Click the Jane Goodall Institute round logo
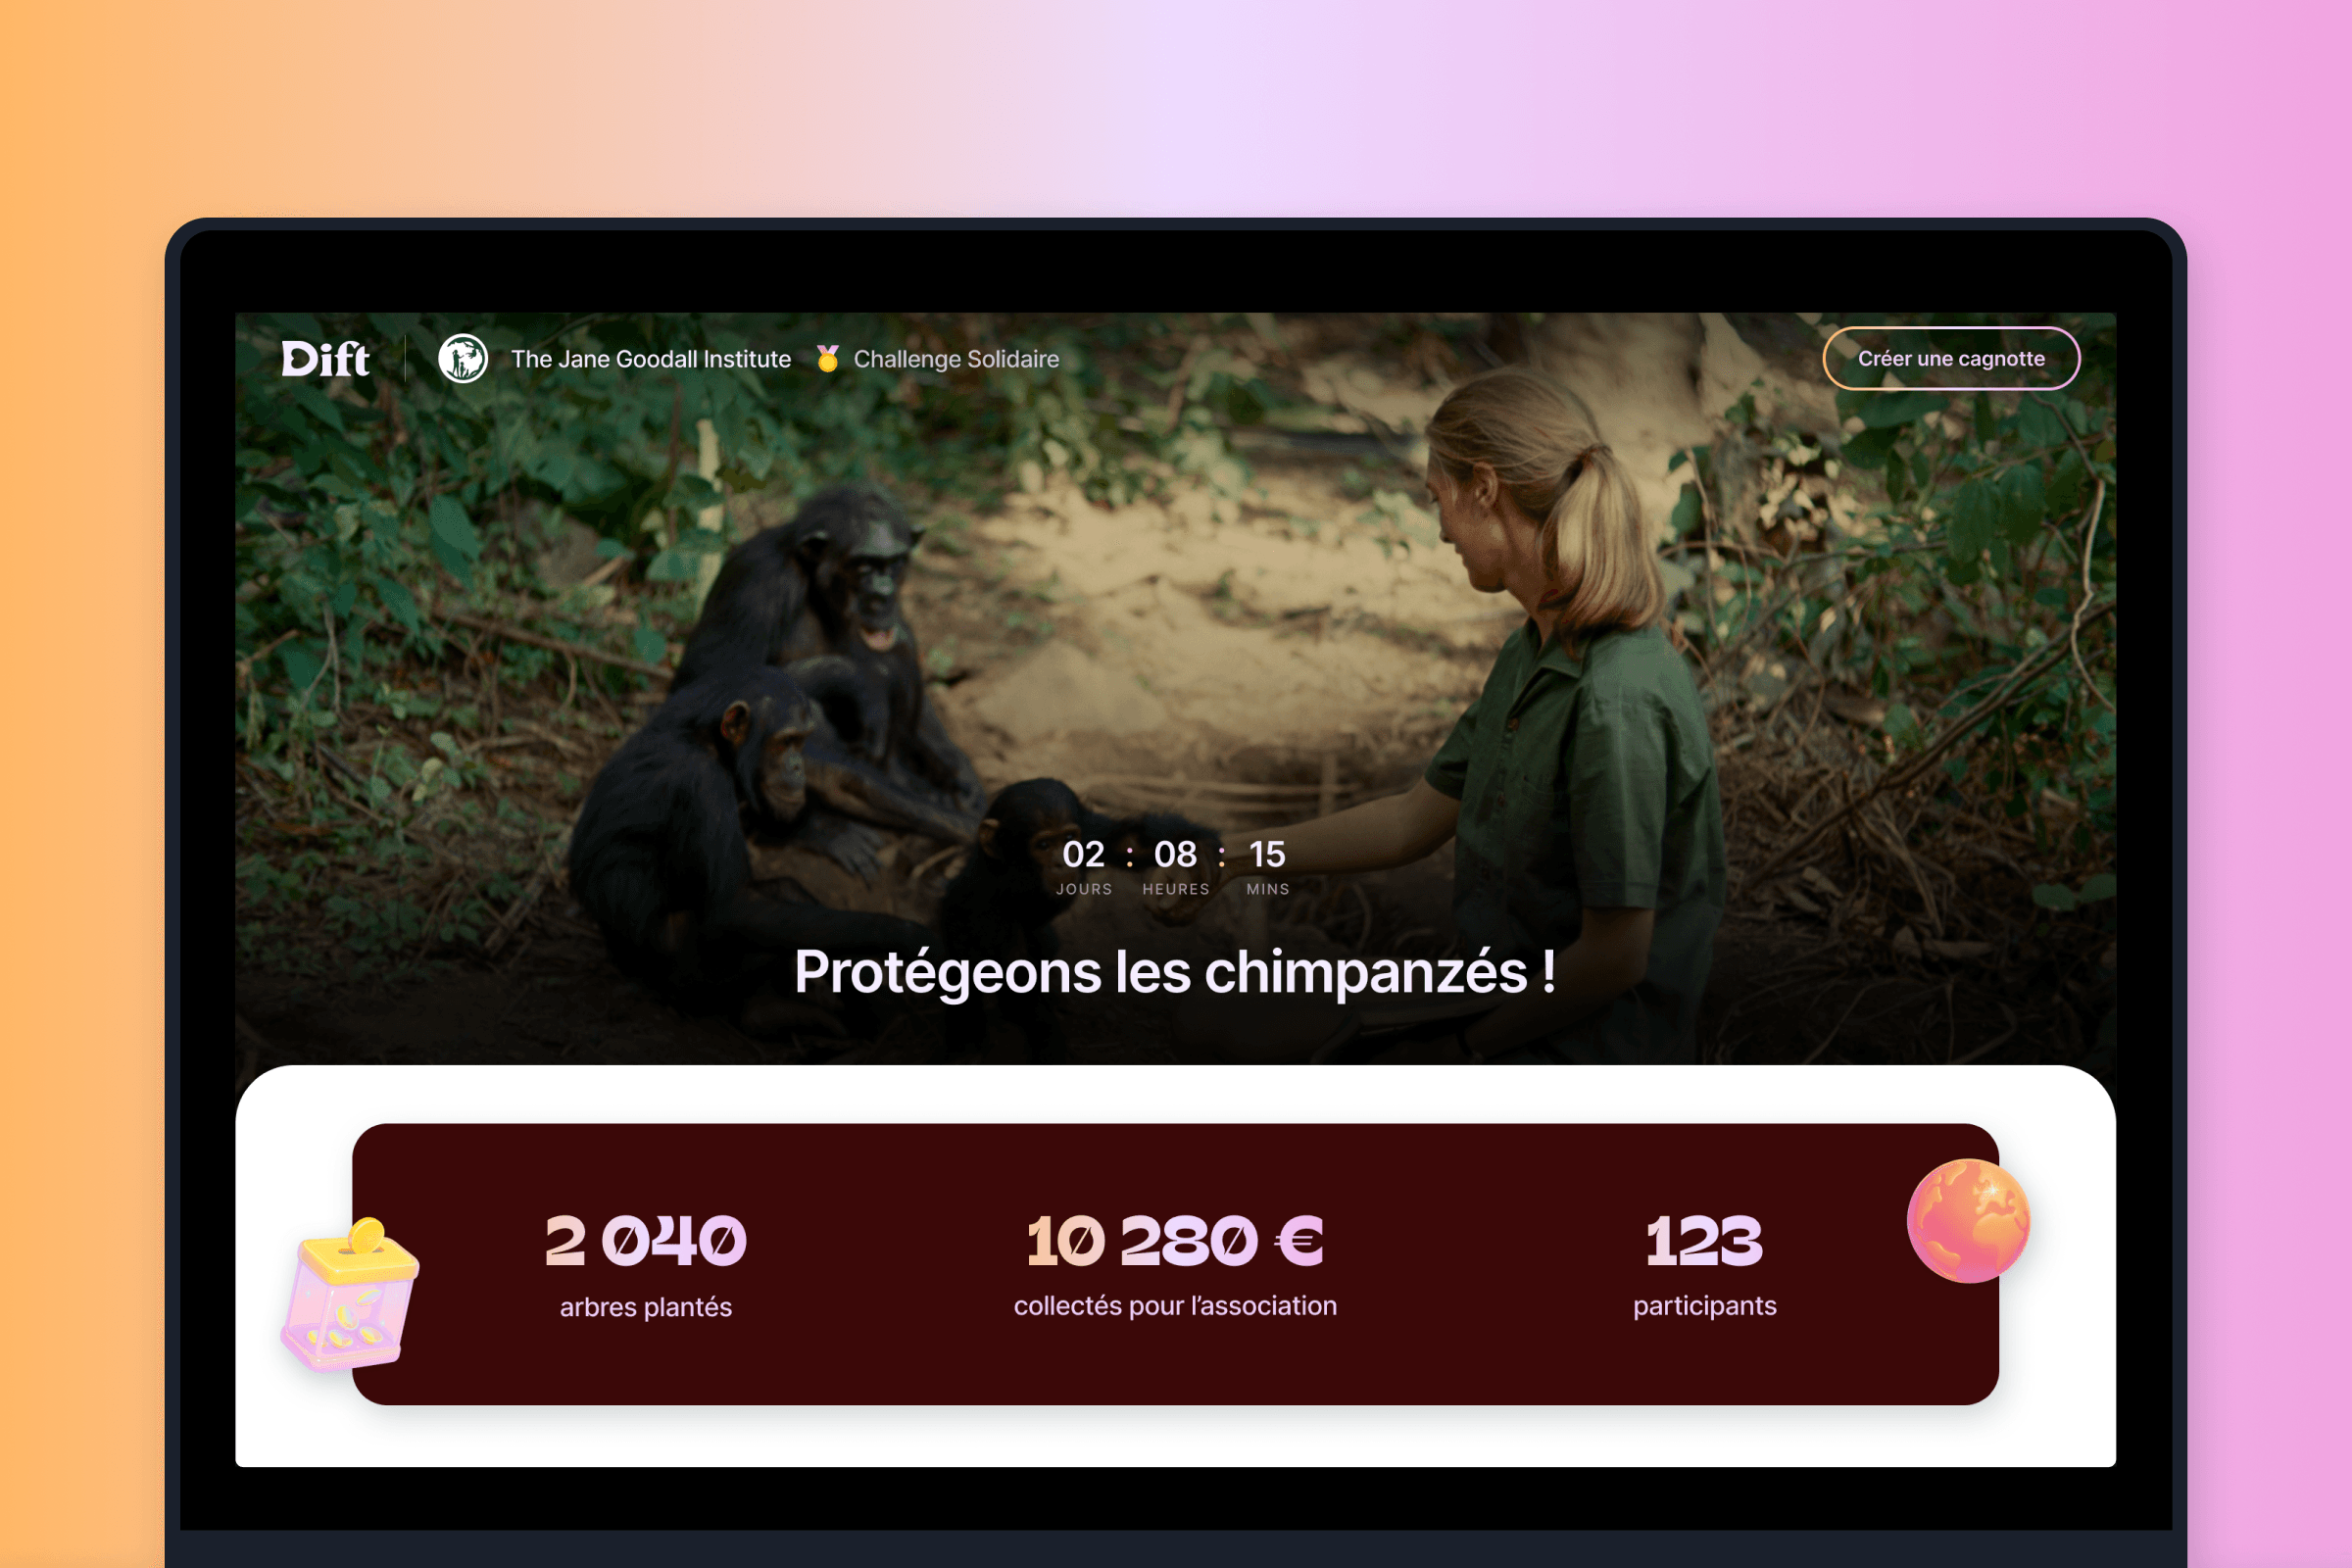This screenshot has width=2352, height=1568. pos(463,358)
